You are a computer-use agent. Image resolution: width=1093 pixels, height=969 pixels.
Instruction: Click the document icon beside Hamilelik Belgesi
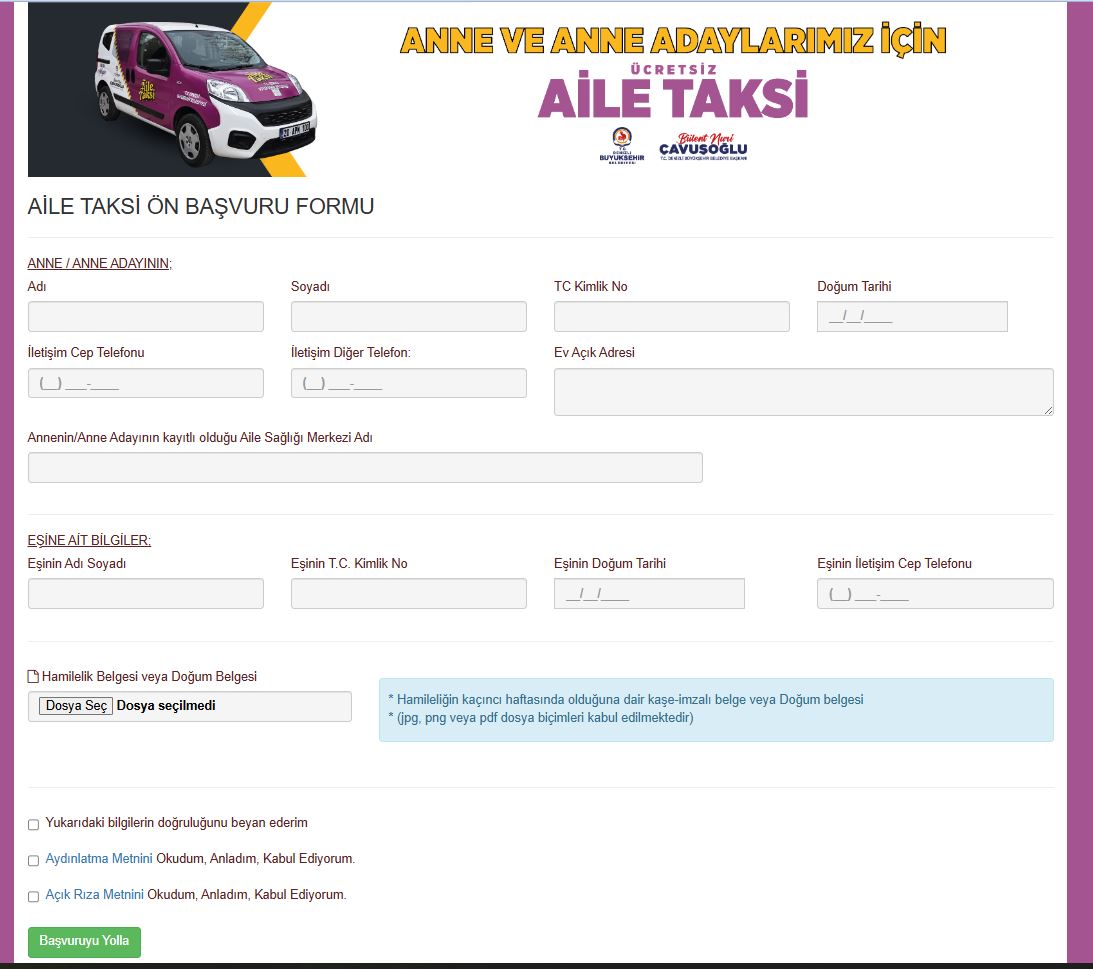coord(33,677)
